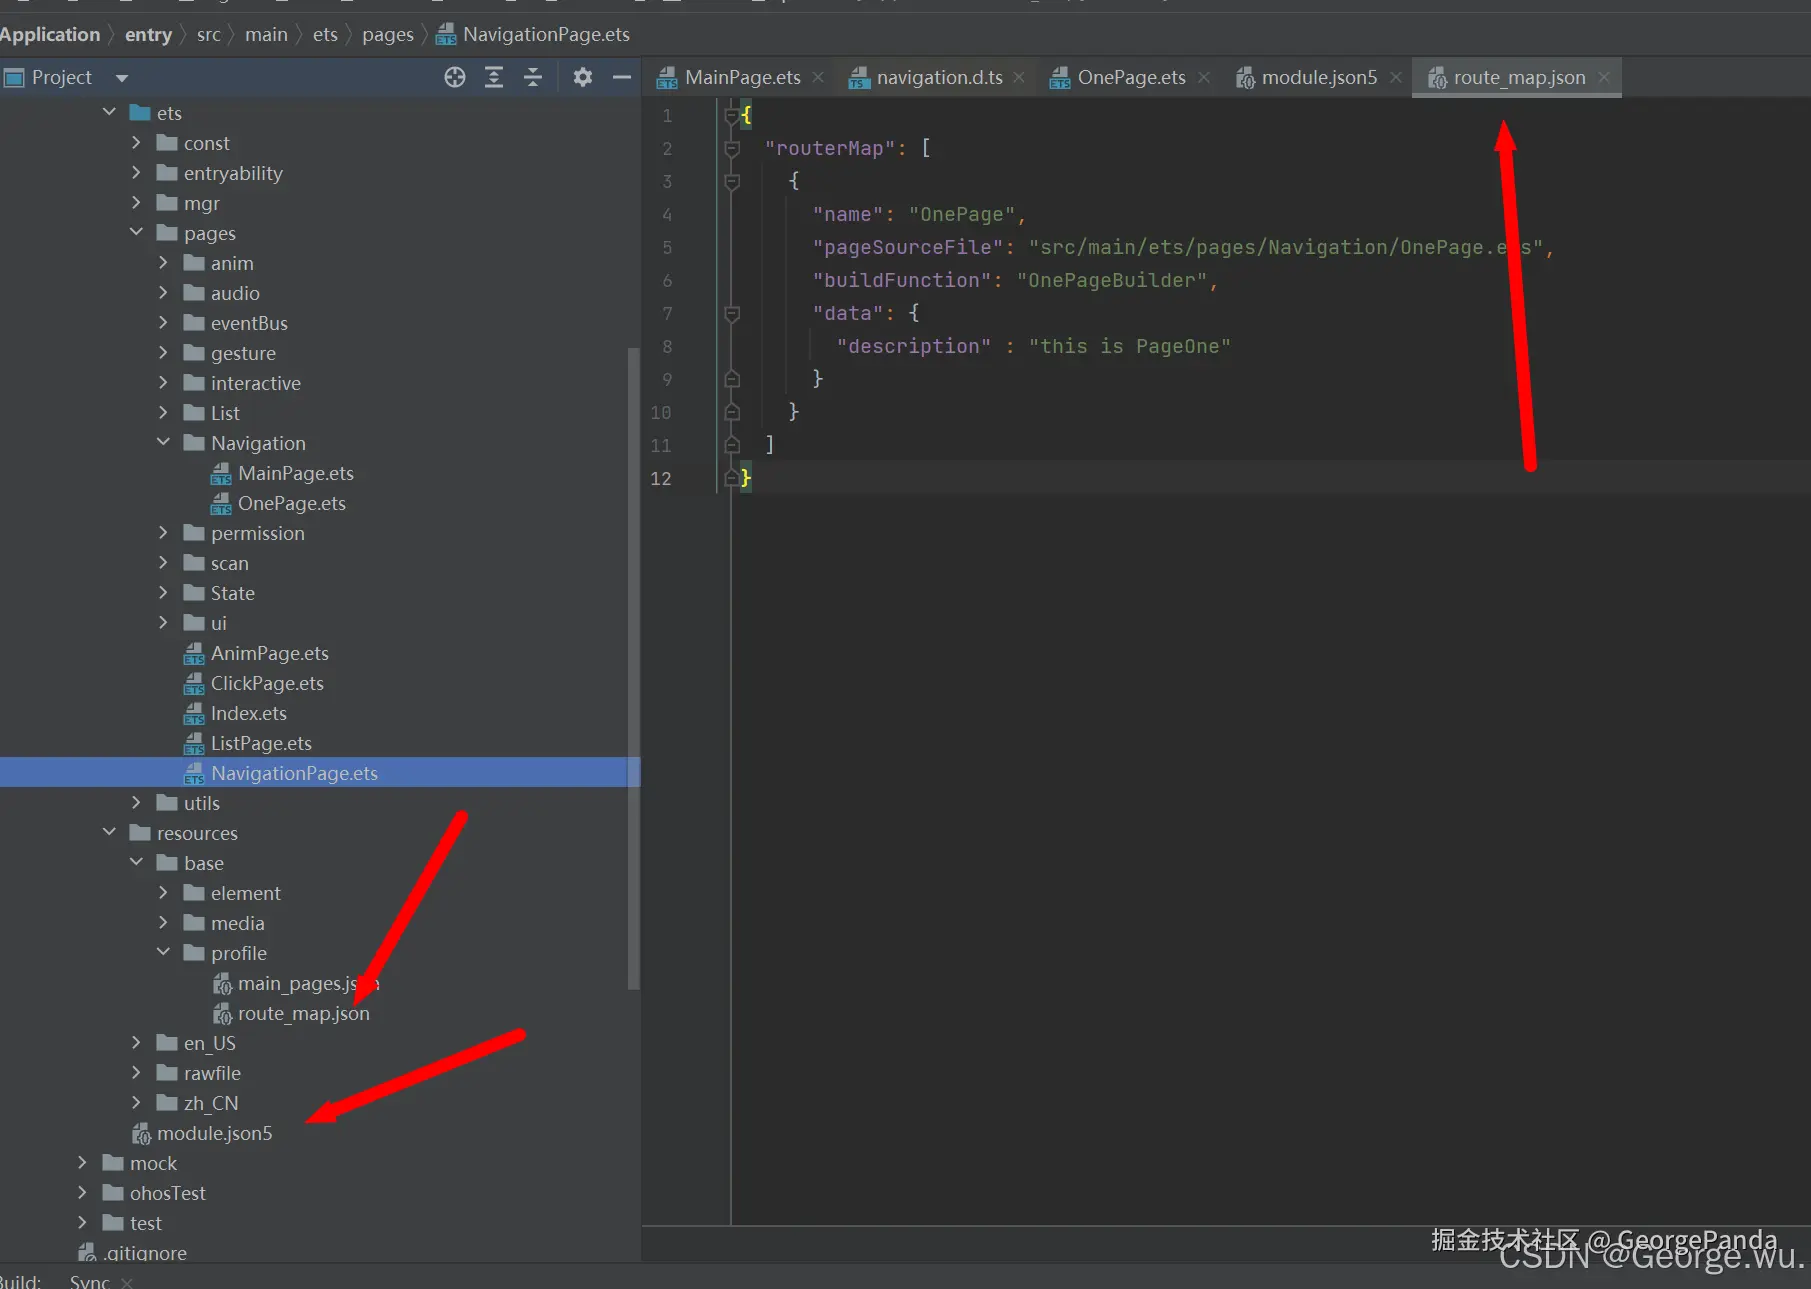Close the route_map.json editor tab
Screen dimensions: 1811x1289
[x=1604, y=77]
